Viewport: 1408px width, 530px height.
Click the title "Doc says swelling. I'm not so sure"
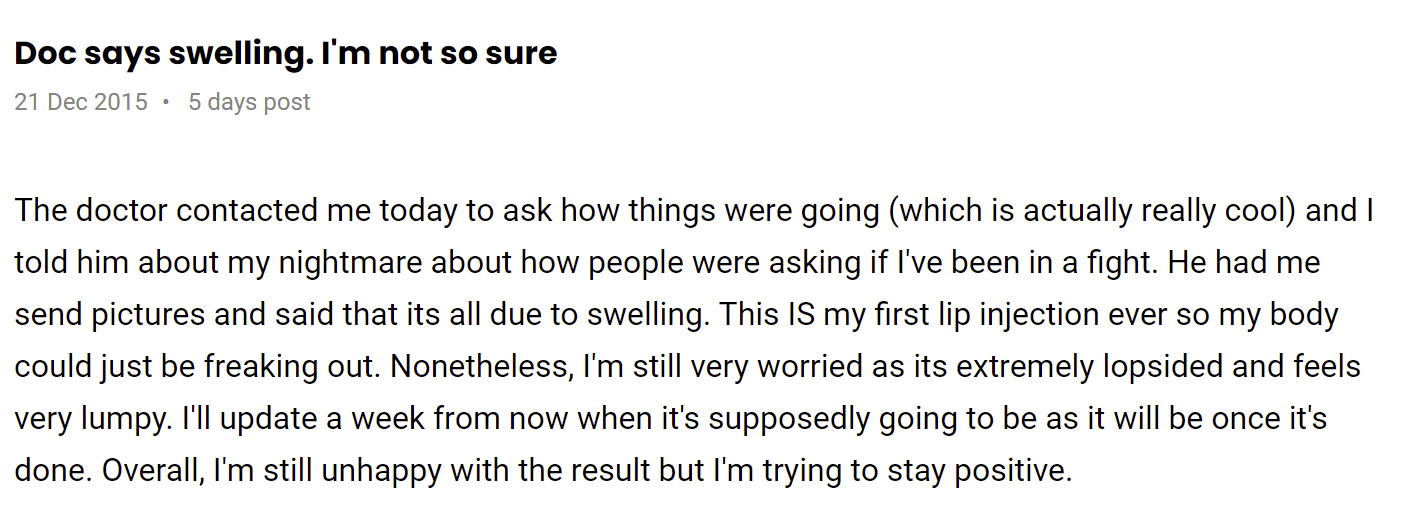pos(285,53)
